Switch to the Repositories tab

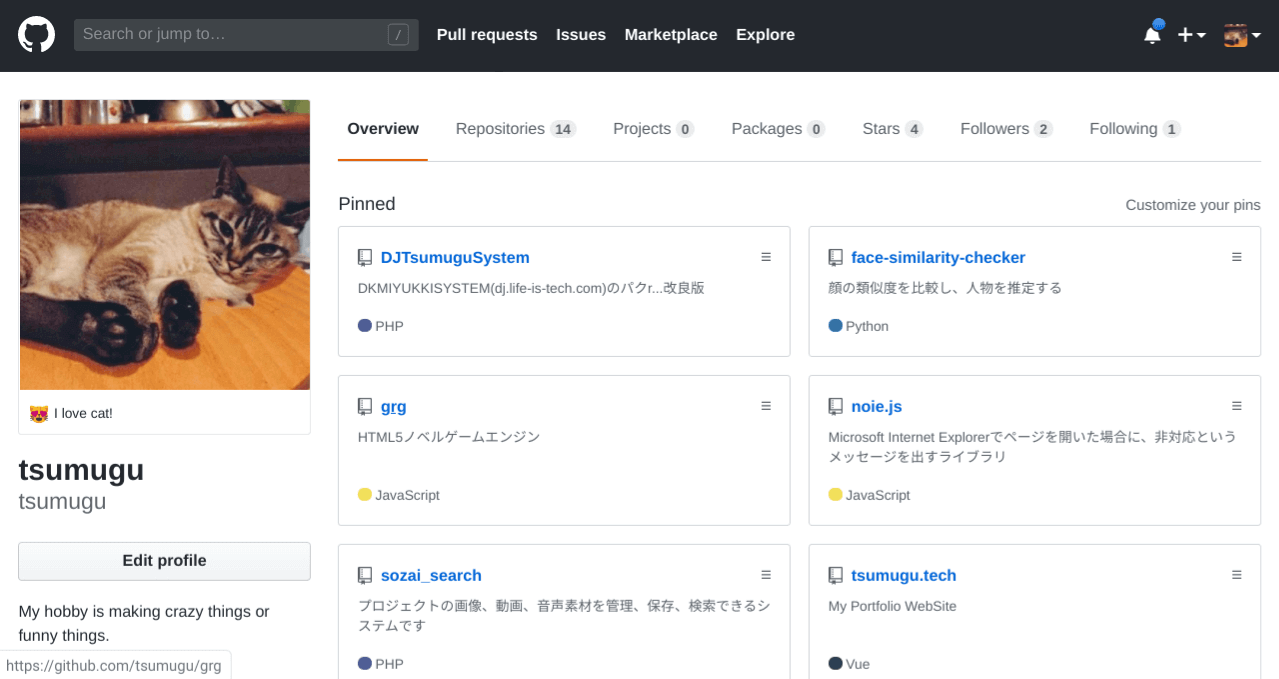point(501,128)
